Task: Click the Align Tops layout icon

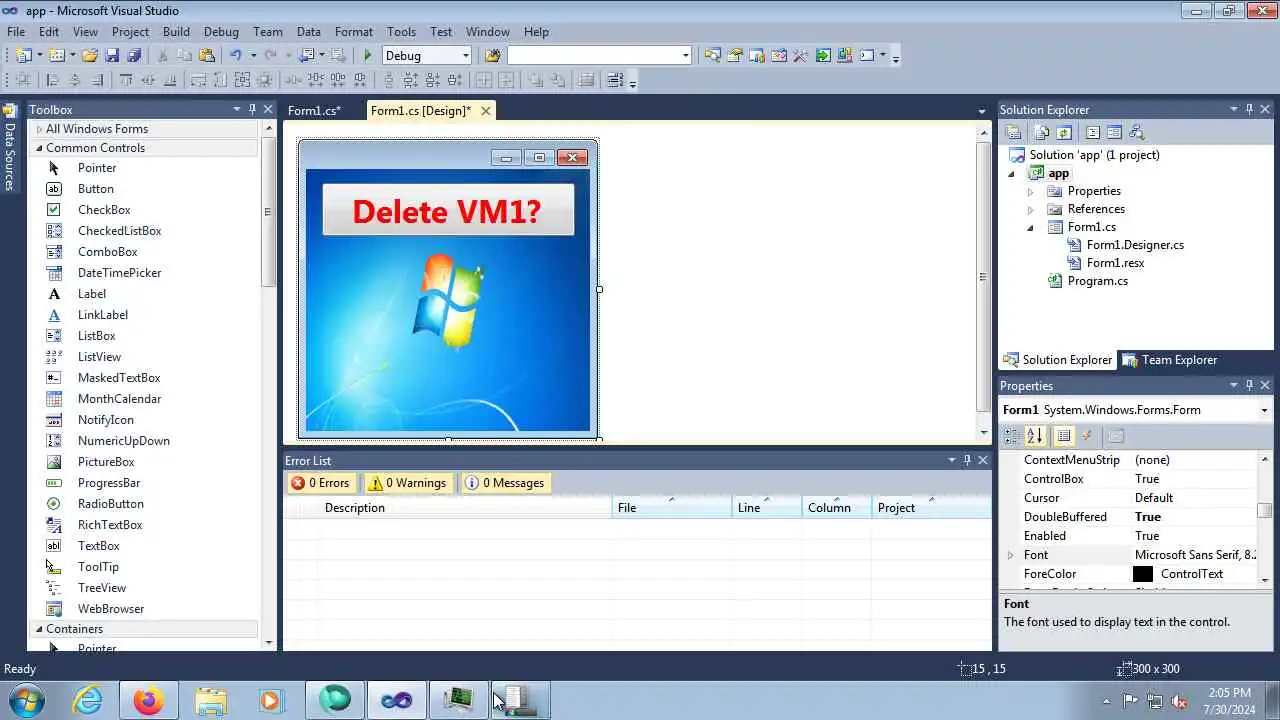Action: point(126,81)
